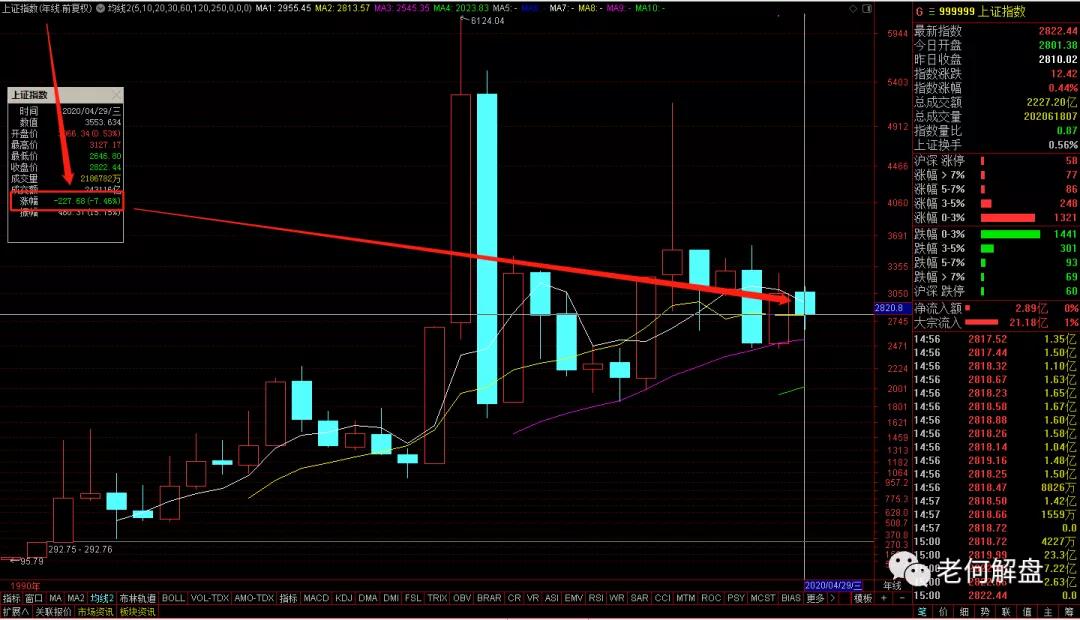Viewport: 1080px width, 620px height.
Task: Select the VR indicator tab
Action: pyautogui.click(x=533, y=598)
